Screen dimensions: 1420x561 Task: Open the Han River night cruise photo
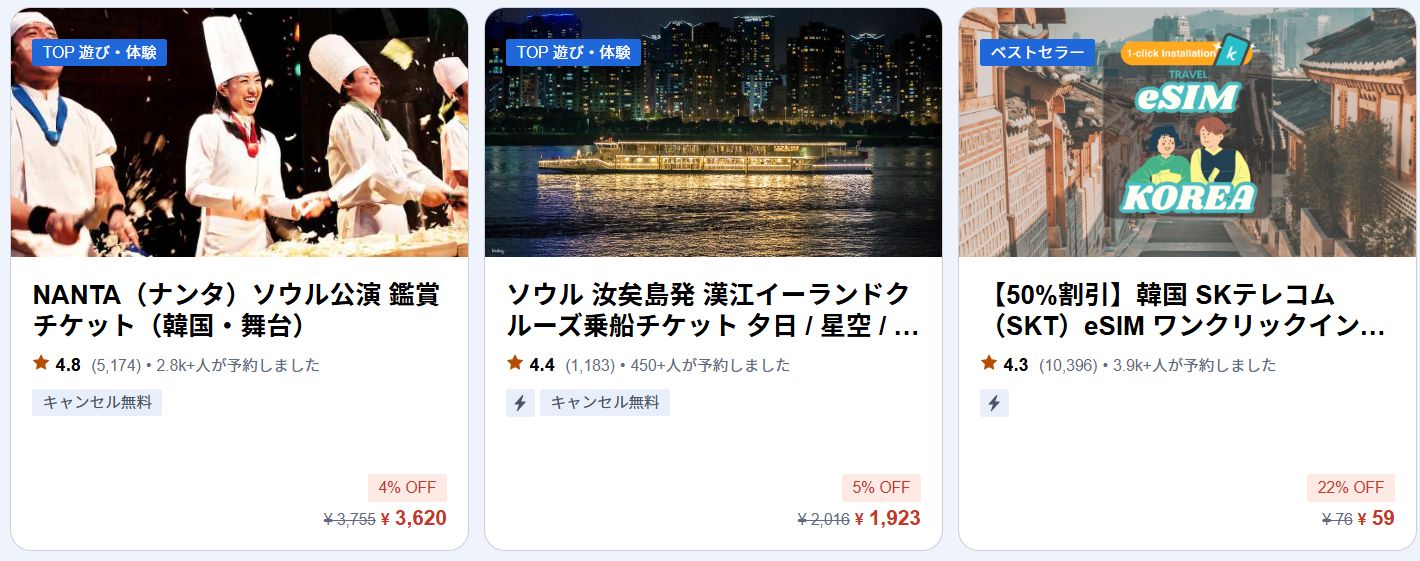(713, 133)
